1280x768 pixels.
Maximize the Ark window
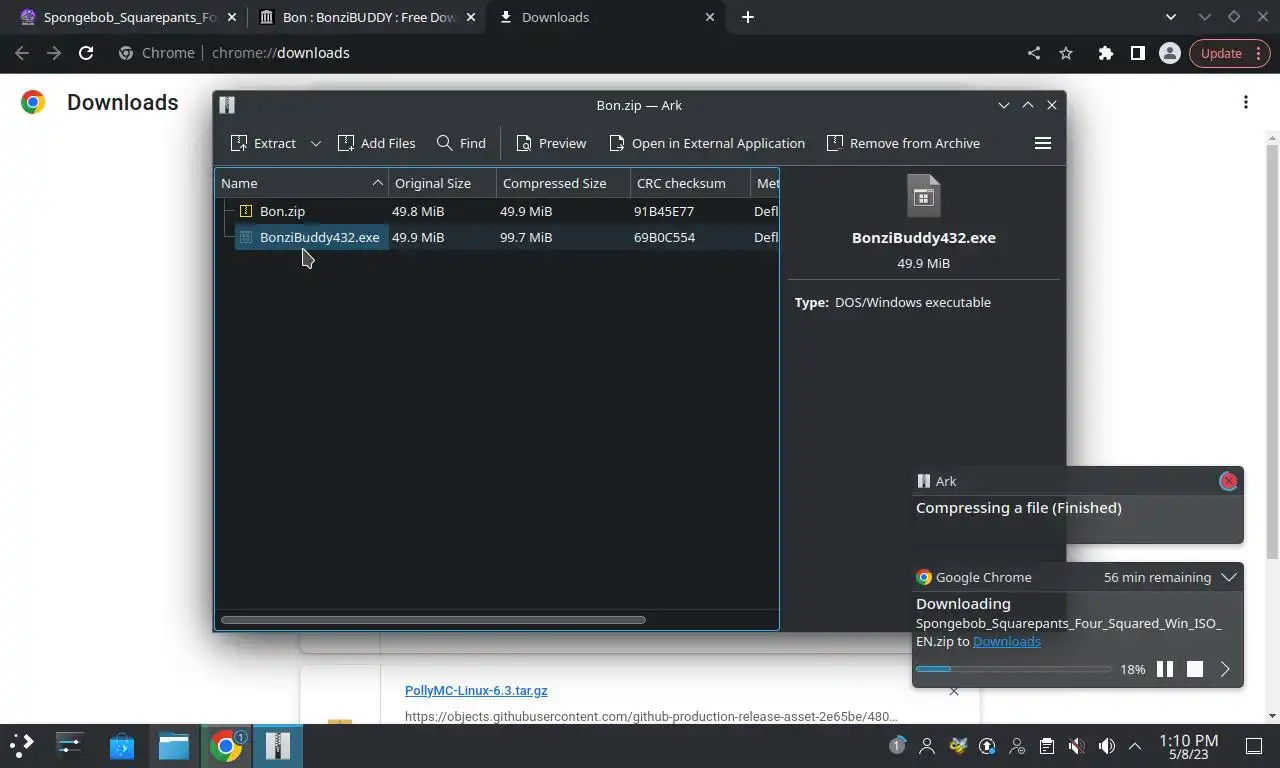coord(1028,105)
